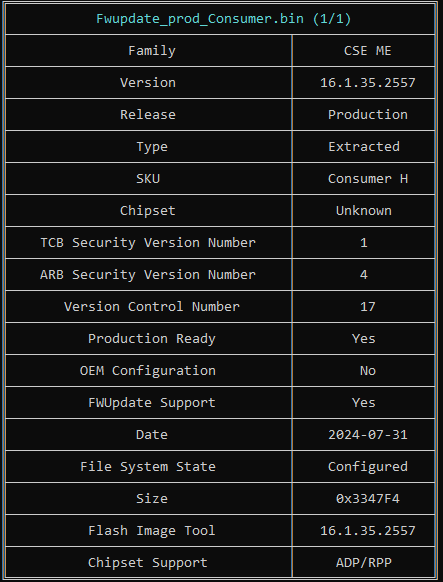443x582 pixels.
Task: Click the OEM Configuration No value
Action: click(x=367, y=370)
